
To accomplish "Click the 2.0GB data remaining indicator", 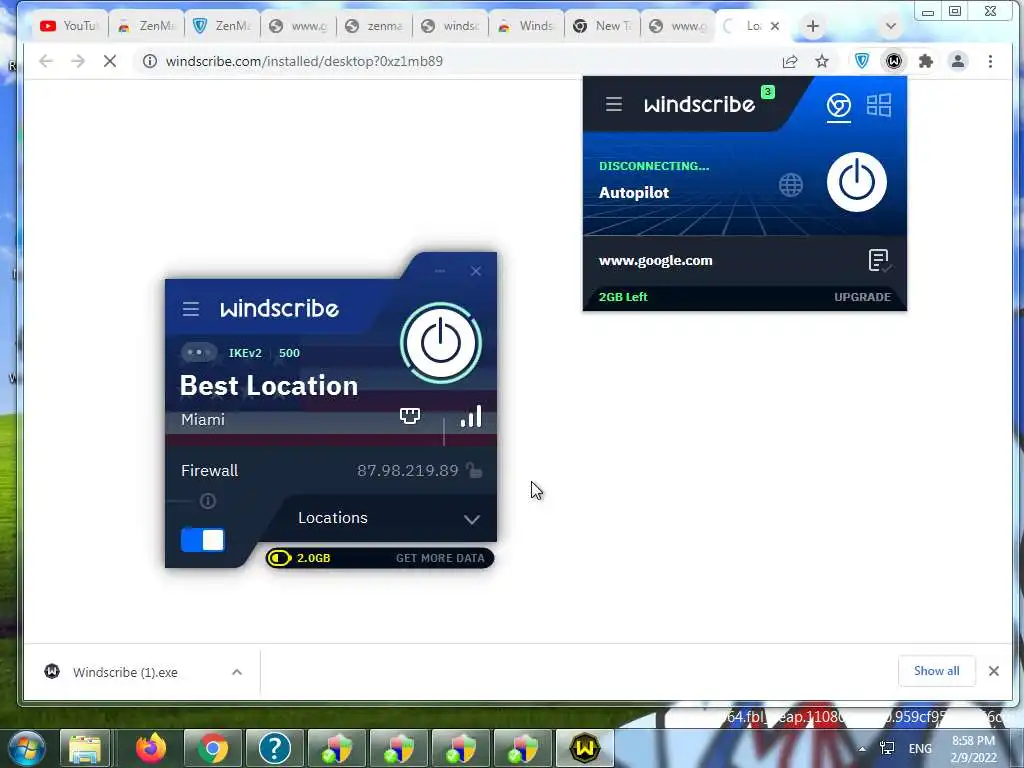I will [x=299, y=558].
